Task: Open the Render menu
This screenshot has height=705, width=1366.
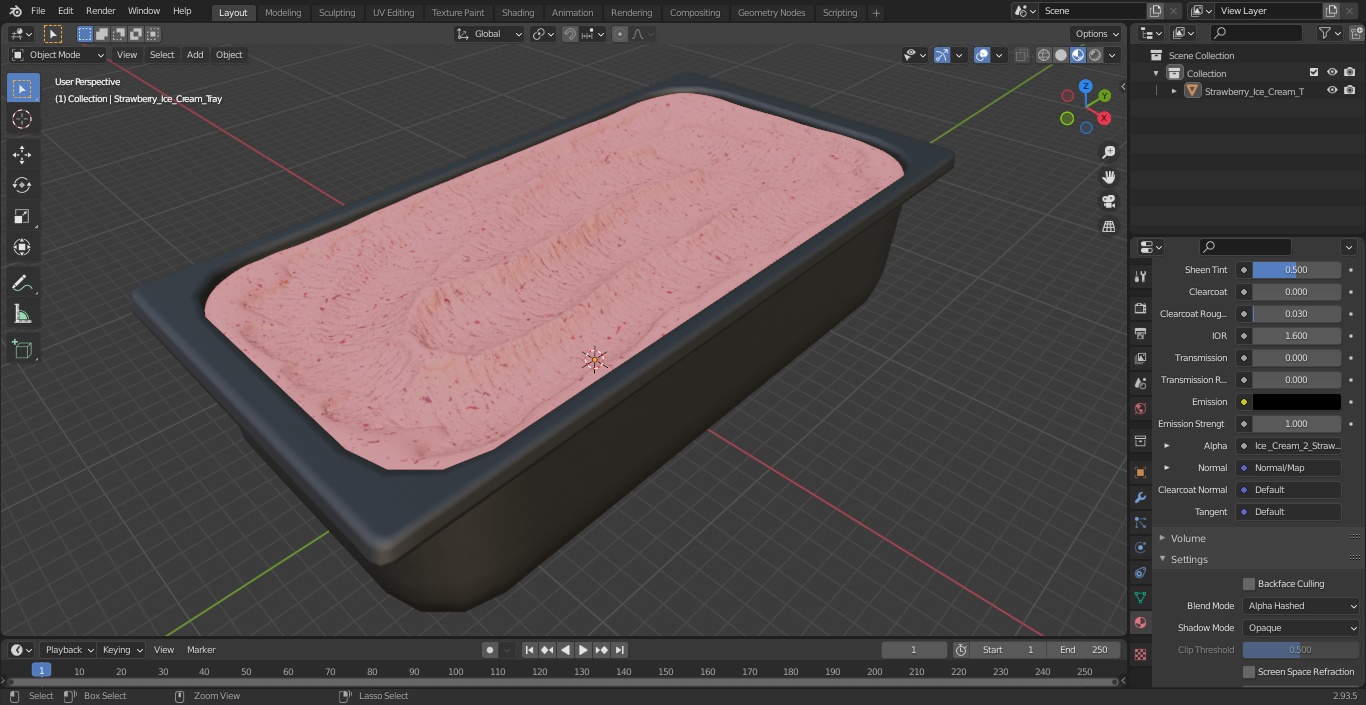Action: 100,11
